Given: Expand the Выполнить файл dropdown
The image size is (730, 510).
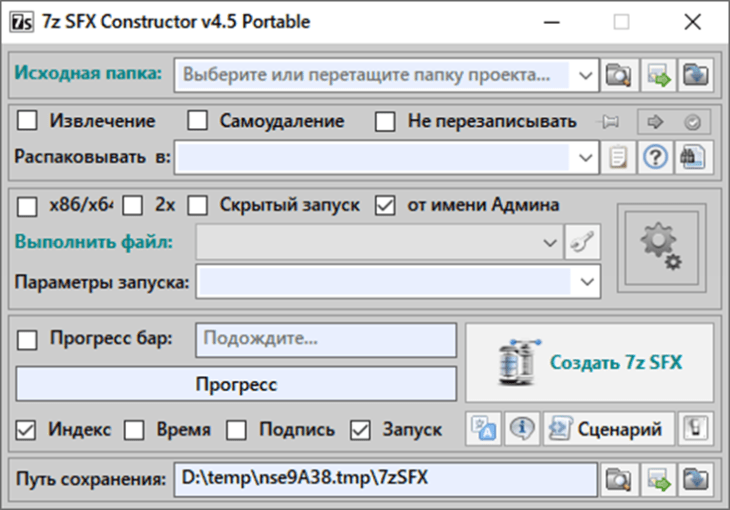Looking at the screenshot, I should (x=549, y=242).
